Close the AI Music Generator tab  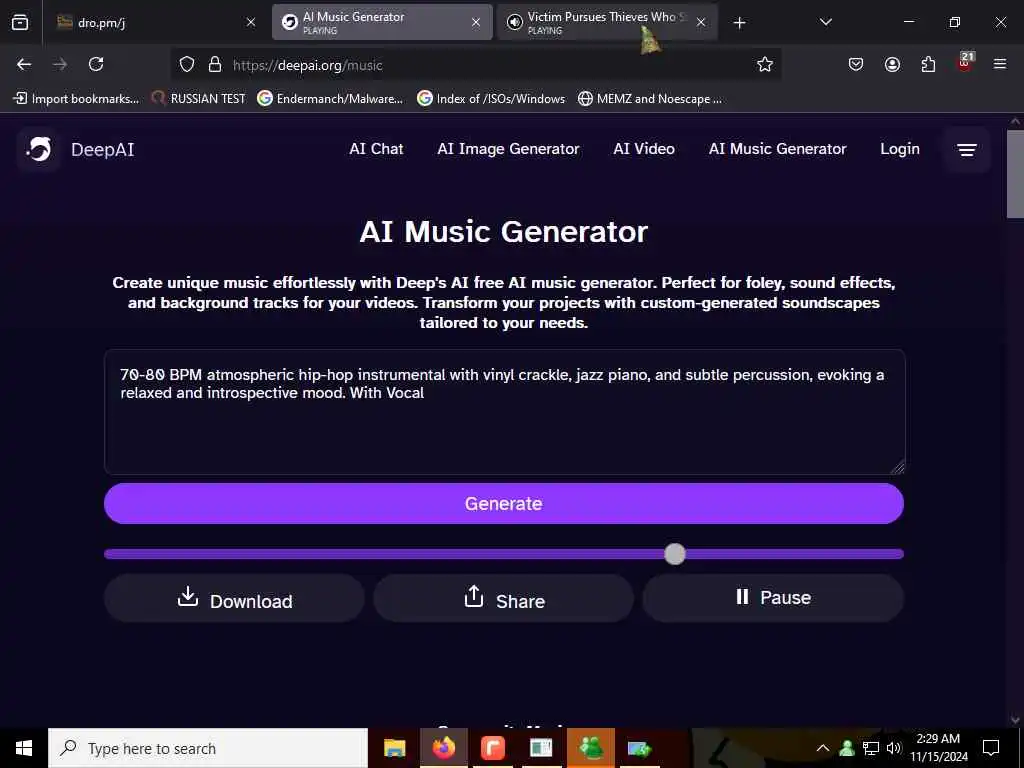[x=476, y=23]
